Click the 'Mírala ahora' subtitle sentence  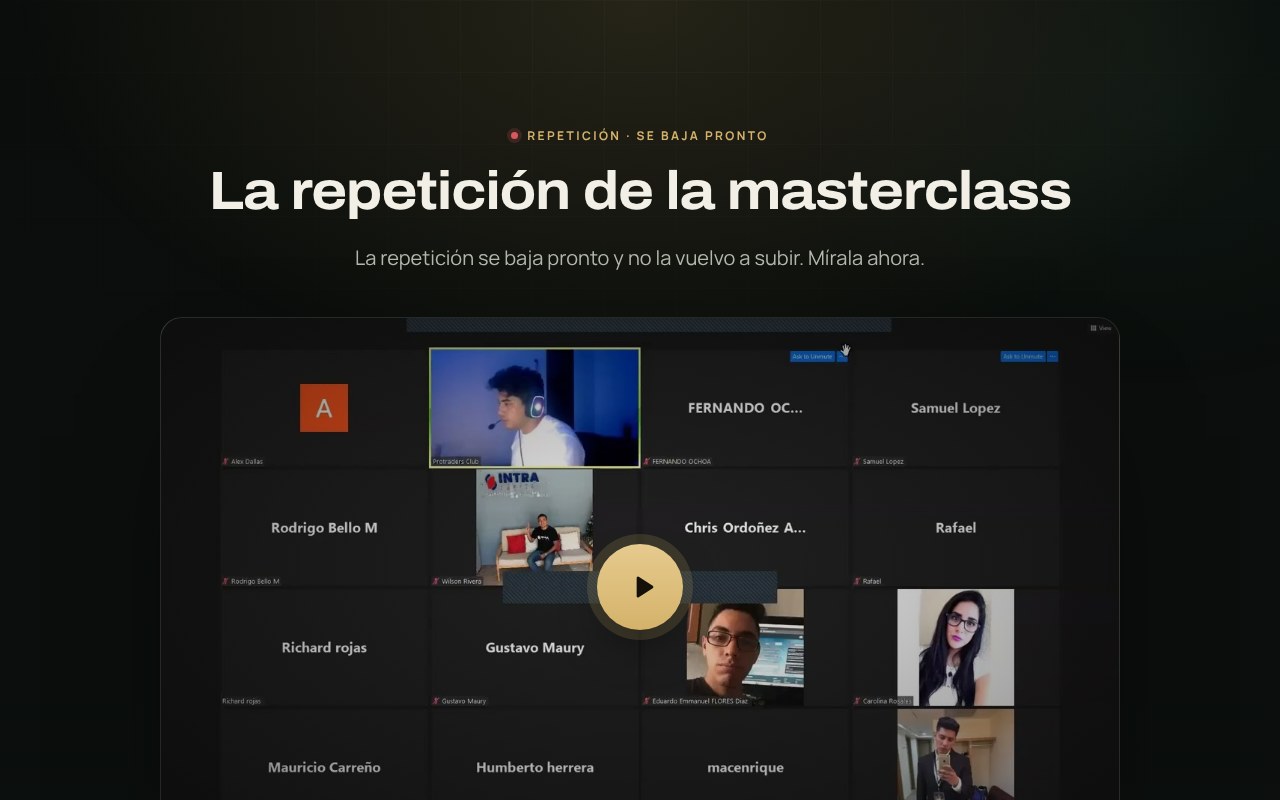coord(866,258)
